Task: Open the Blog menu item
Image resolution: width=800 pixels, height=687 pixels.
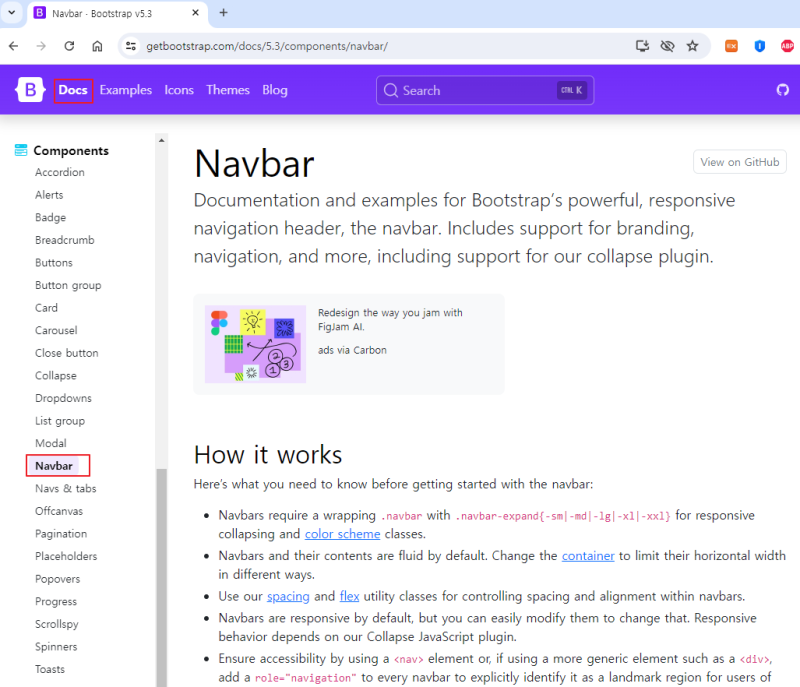Action: click(x=275, y=90)
